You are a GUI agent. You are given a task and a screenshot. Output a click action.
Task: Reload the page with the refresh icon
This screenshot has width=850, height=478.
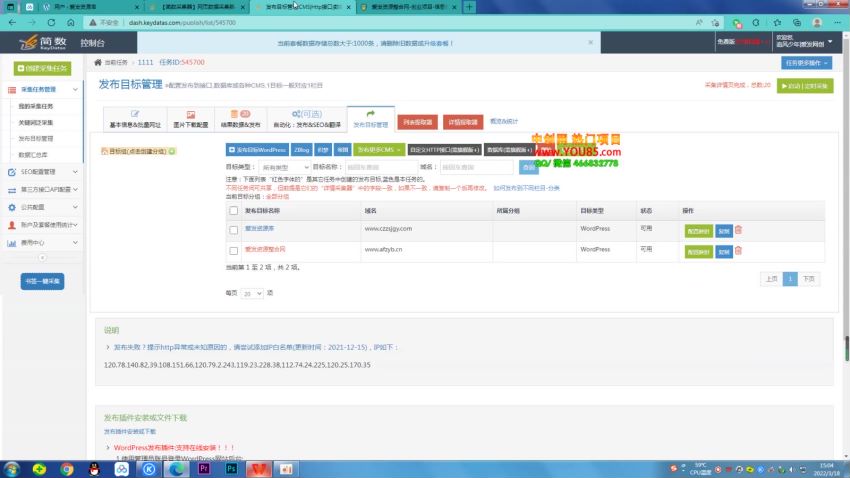(51, 23)
